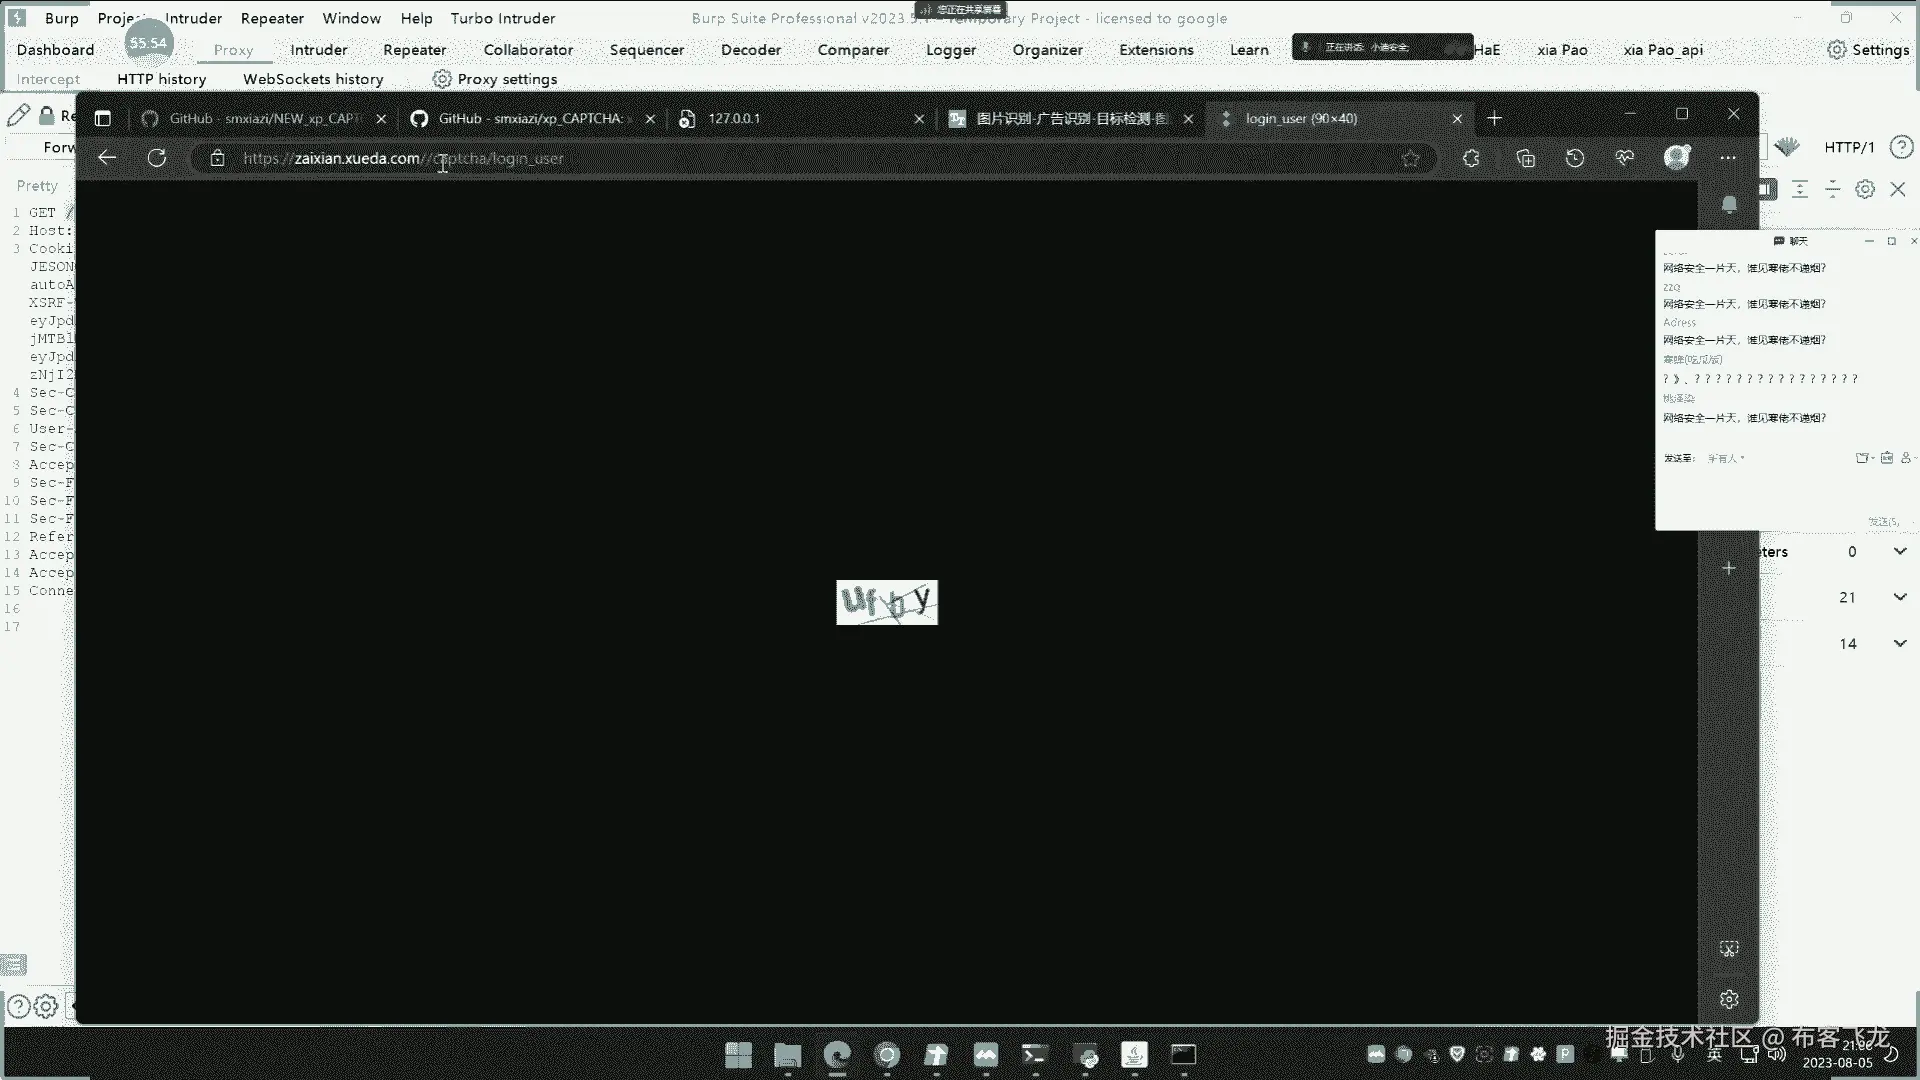This screenshot has width=1920, height=1080.
Task: Expand the row showing count 21
Action: pyautogui.click(x=1899, y=597)
